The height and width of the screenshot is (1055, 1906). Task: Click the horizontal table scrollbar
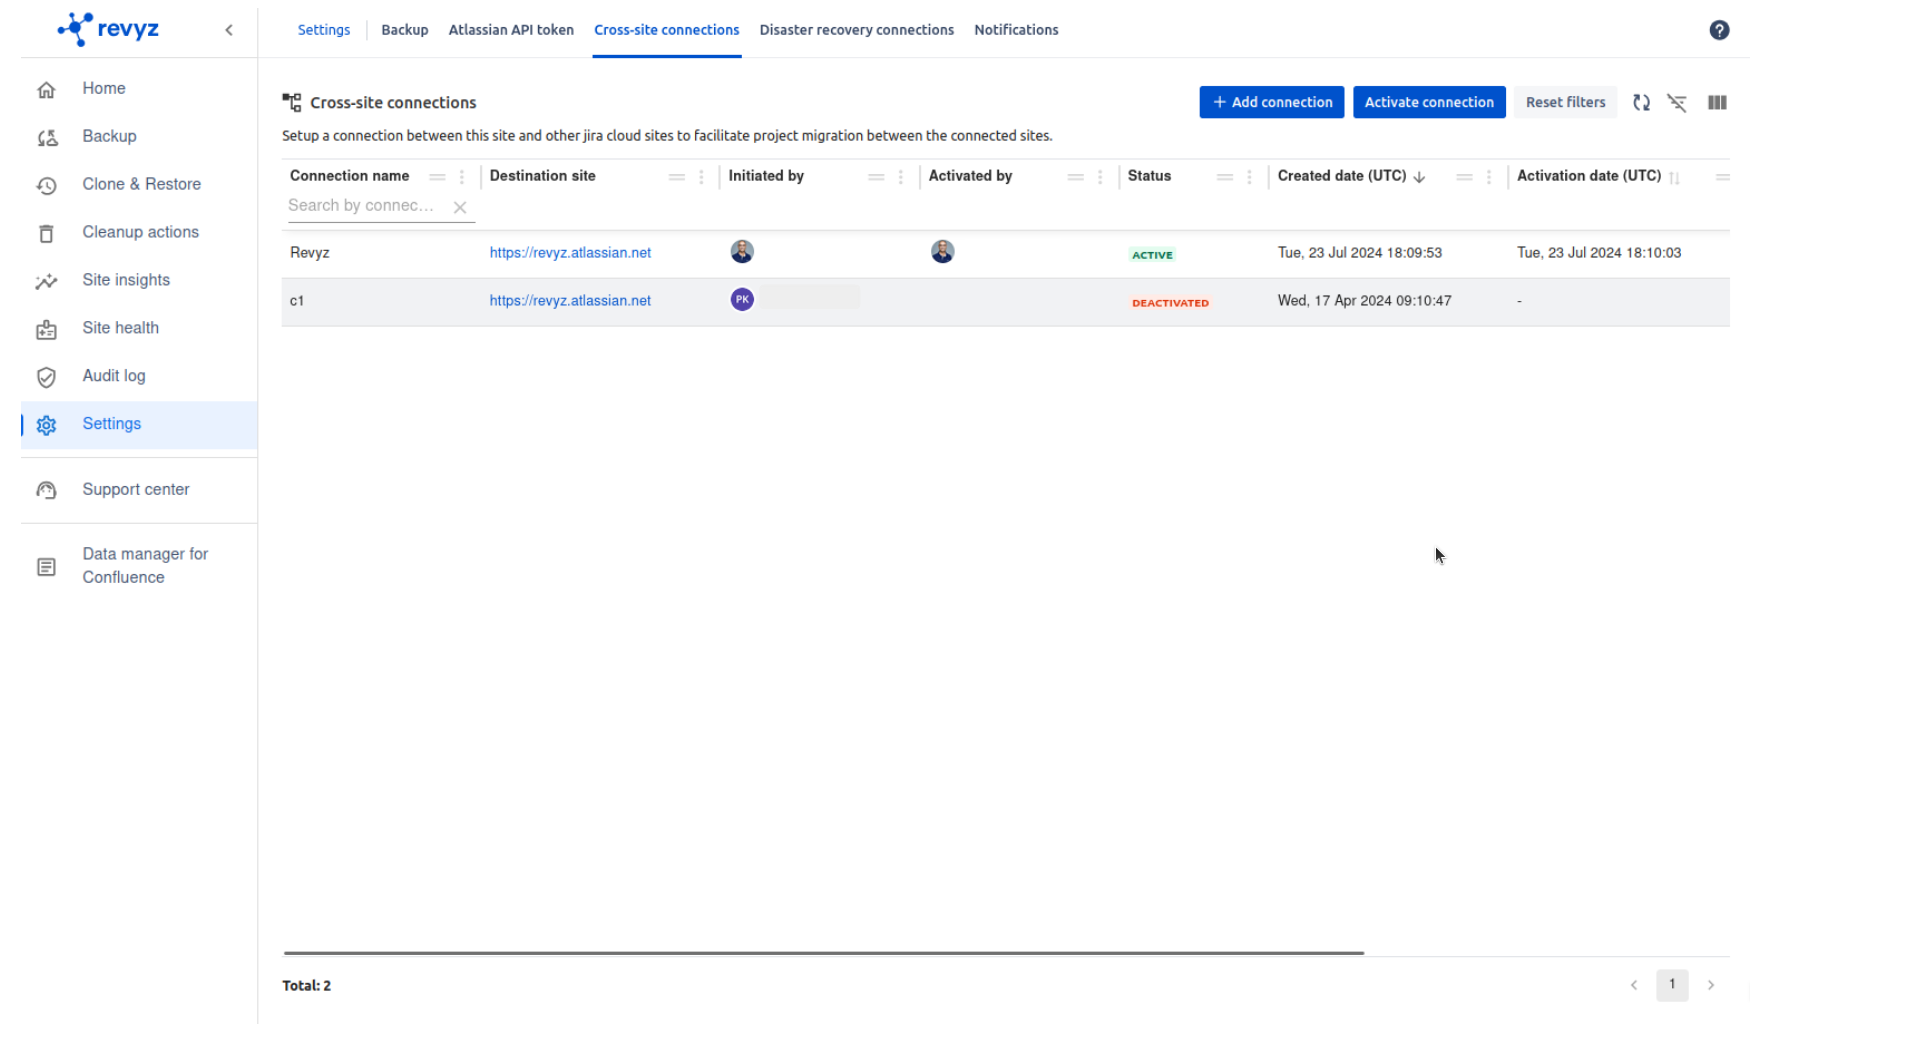(x=823, y=953)
